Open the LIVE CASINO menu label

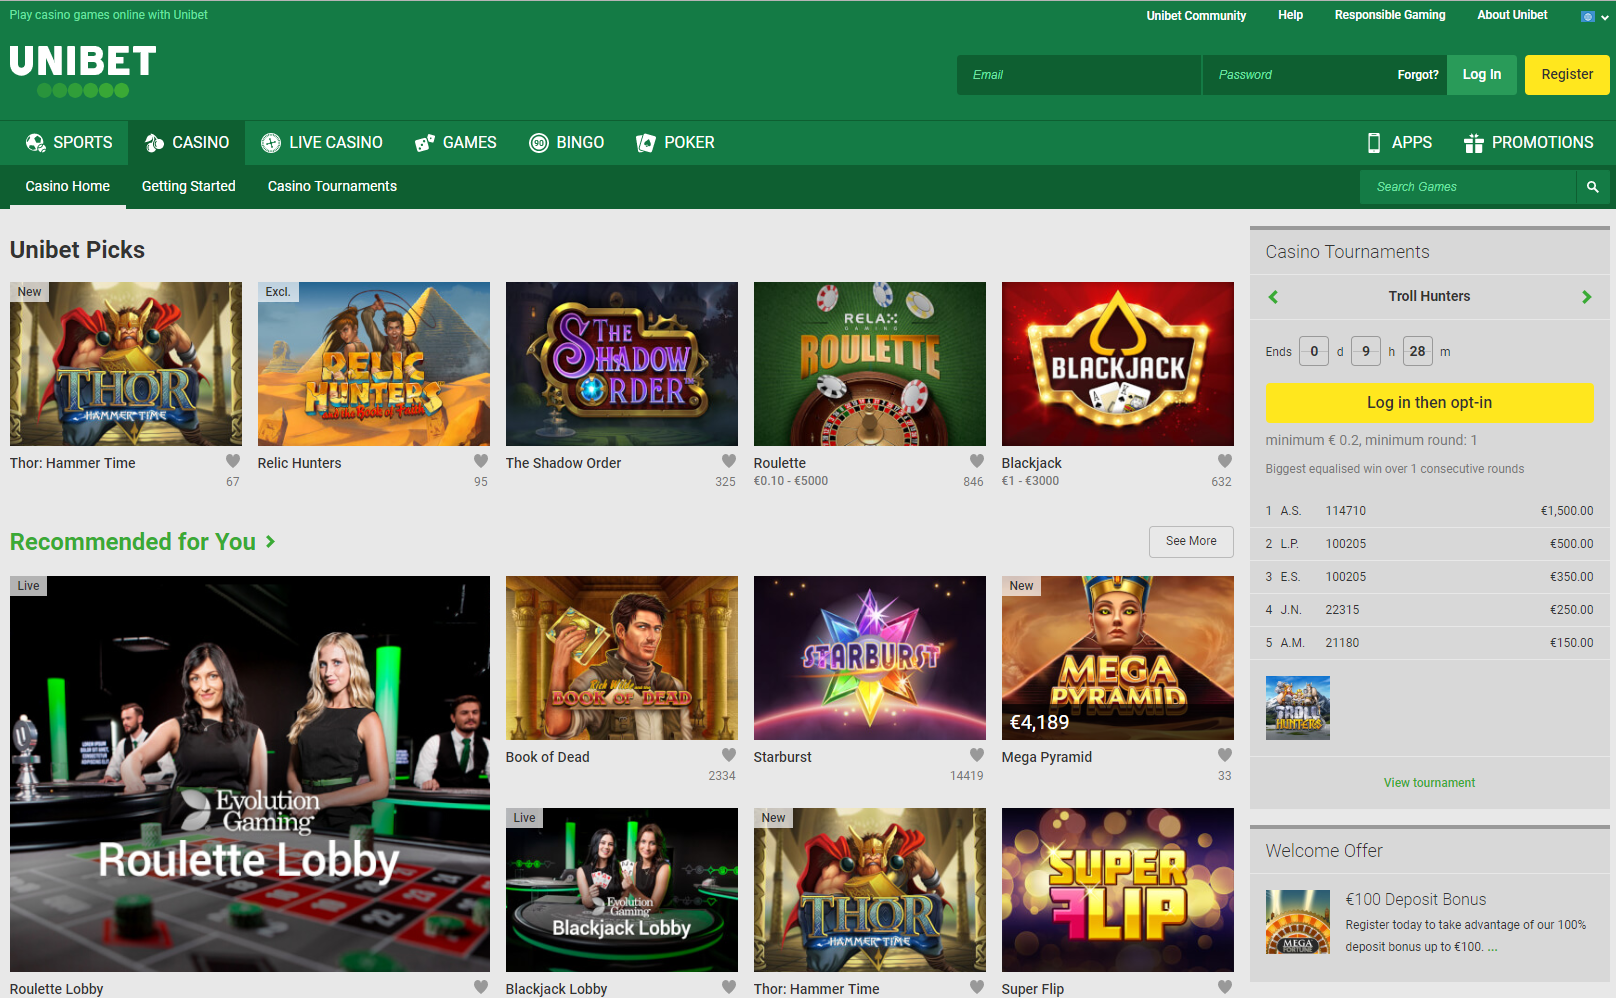[336, 143]
